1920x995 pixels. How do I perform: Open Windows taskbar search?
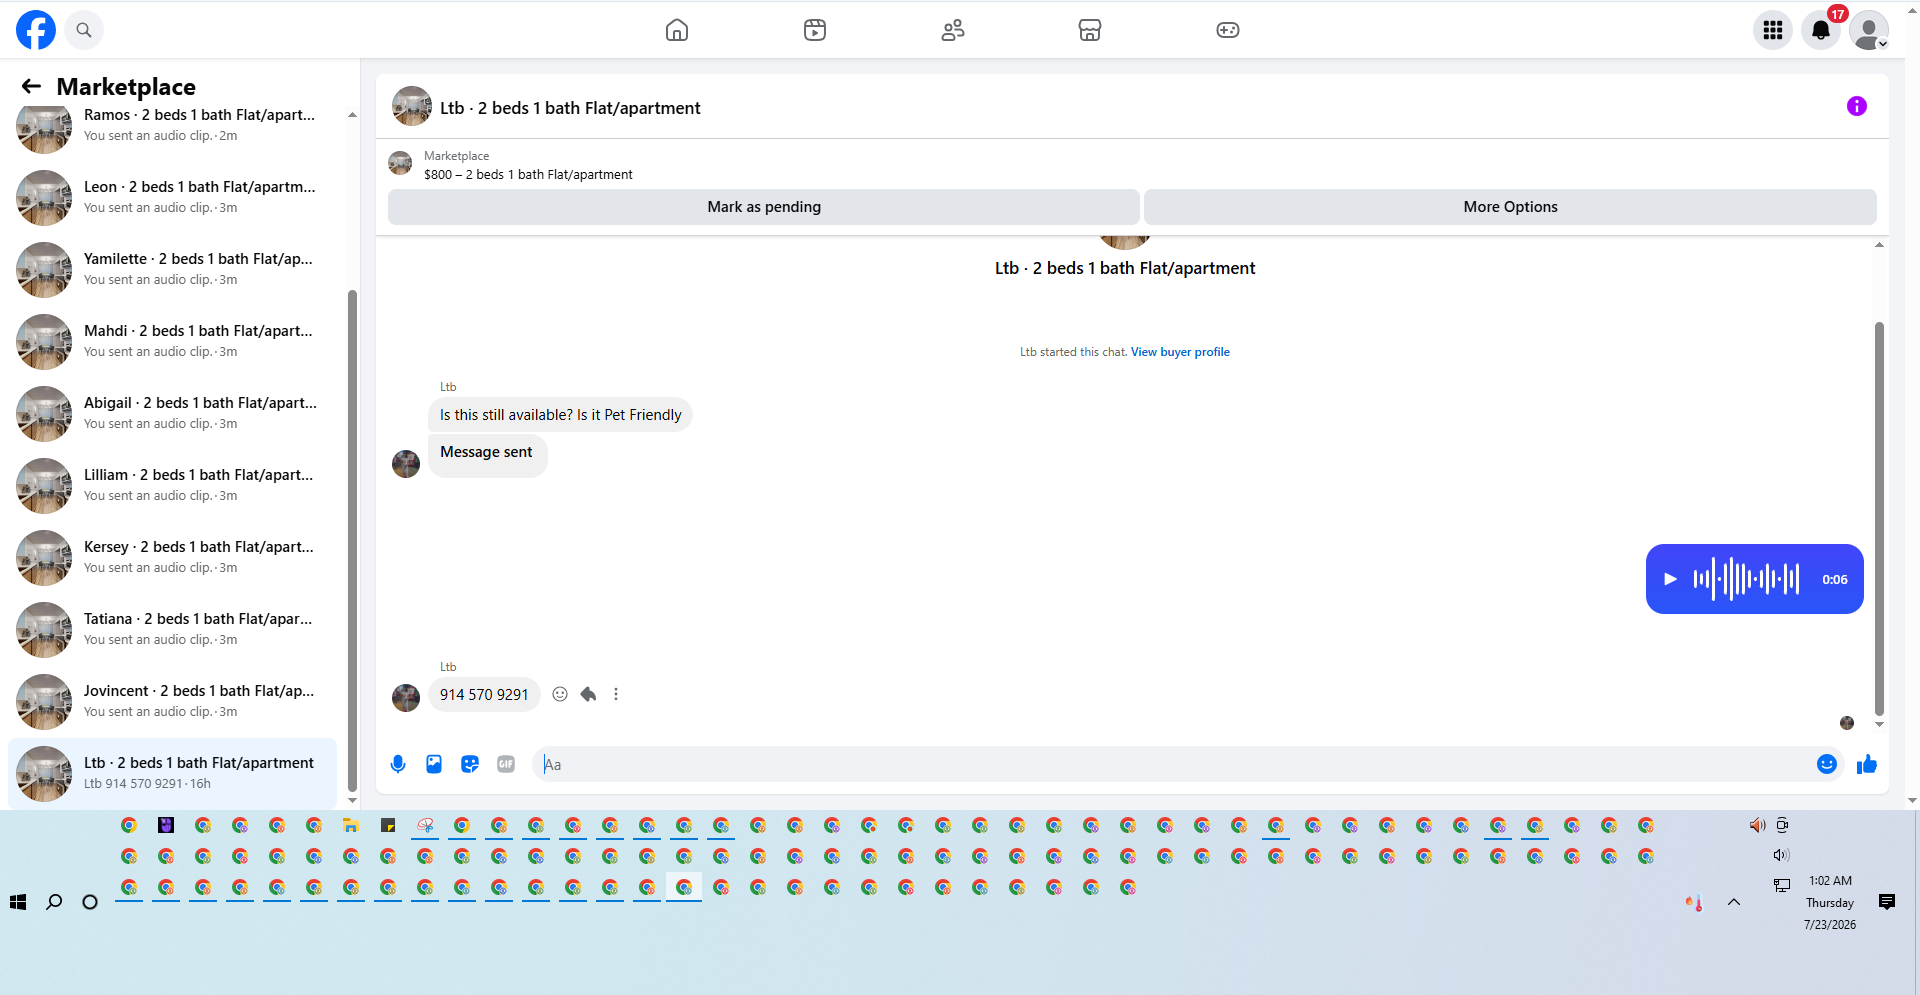[x=54, y=902]
